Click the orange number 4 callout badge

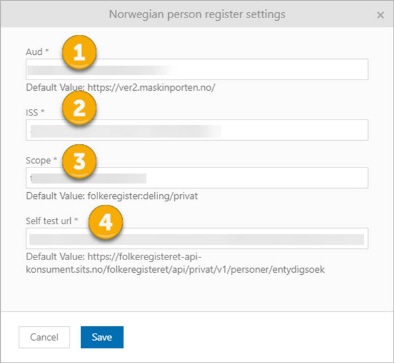(106, 222)
